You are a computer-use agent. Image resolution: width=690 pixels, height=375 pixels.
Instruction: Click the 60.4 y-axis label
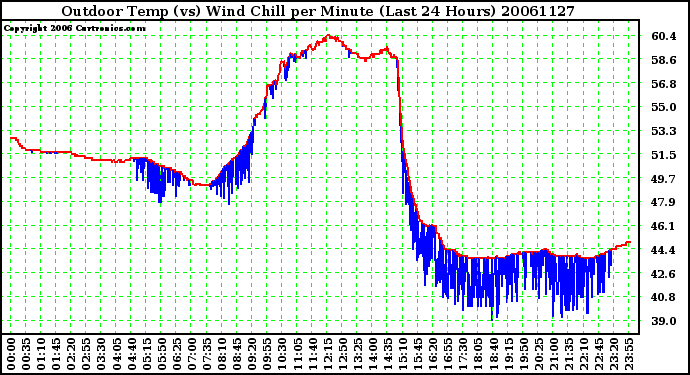(x=664, y=36)
